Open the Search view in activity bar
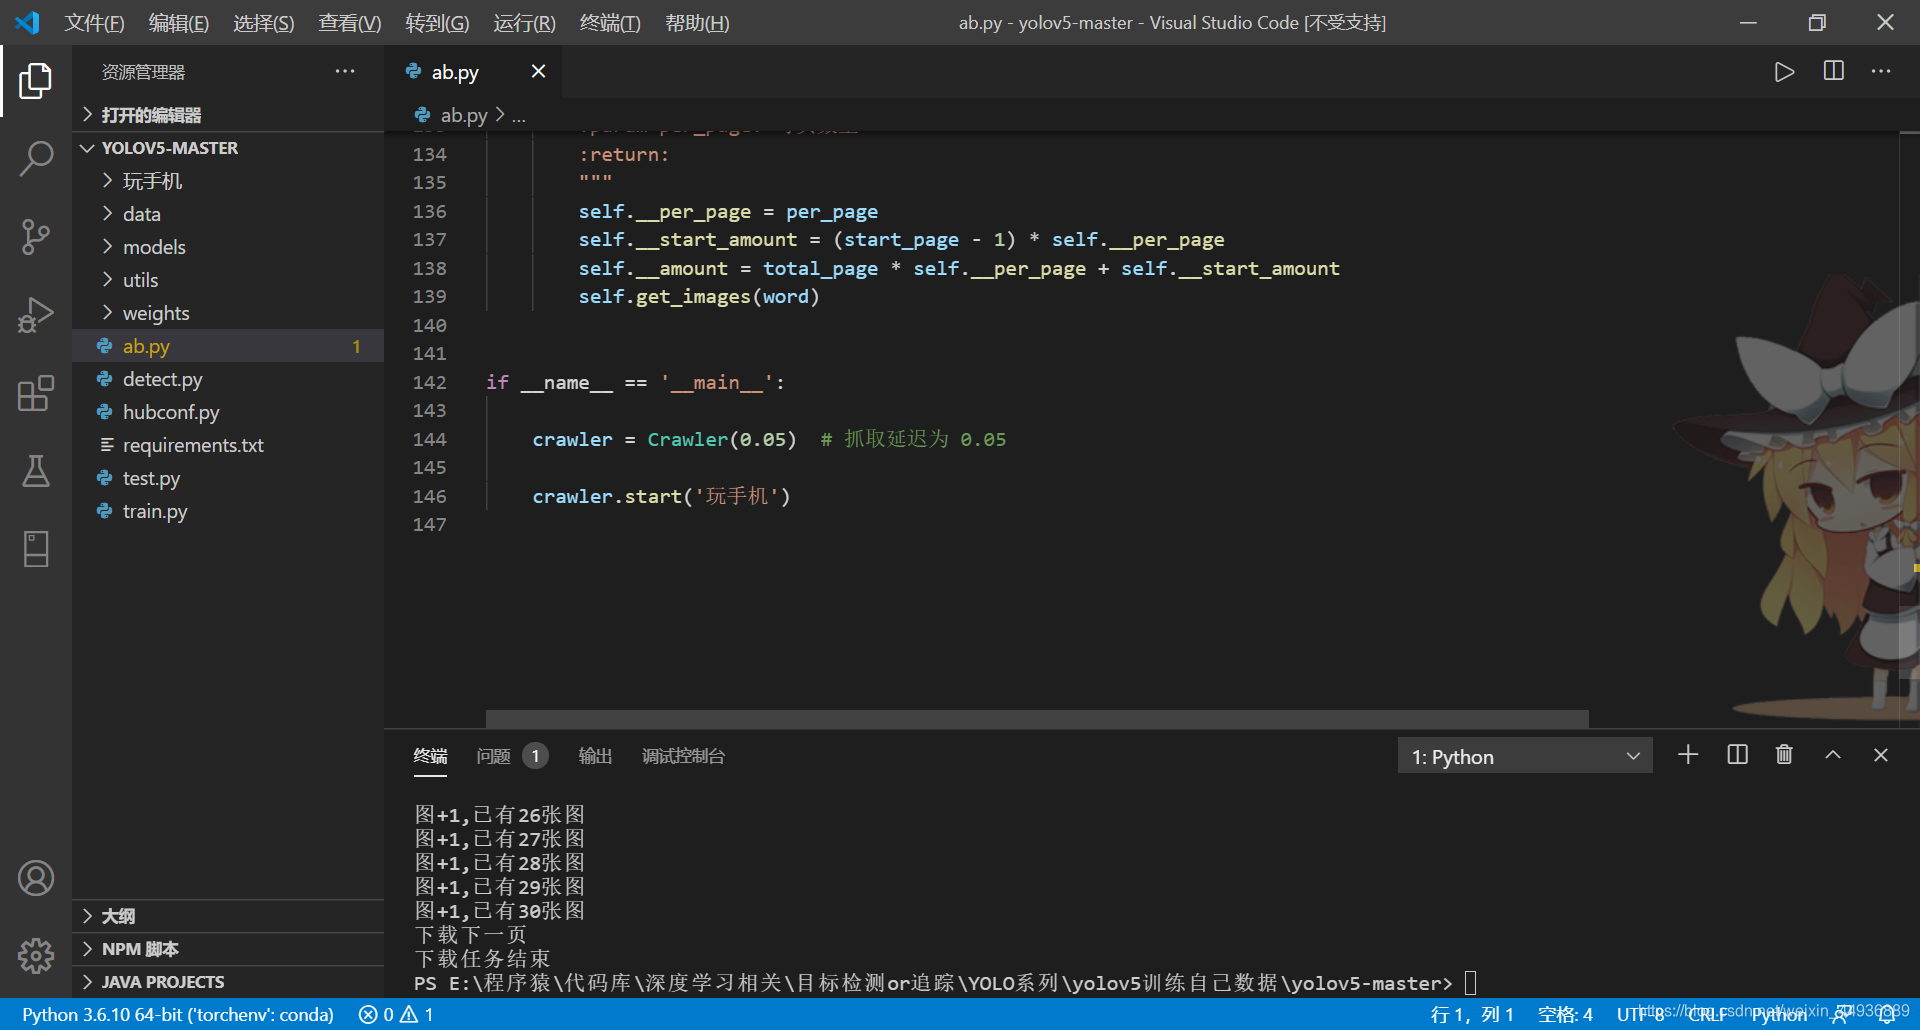Viewport: 1920px width, 1030px height. tap(36, 159)
